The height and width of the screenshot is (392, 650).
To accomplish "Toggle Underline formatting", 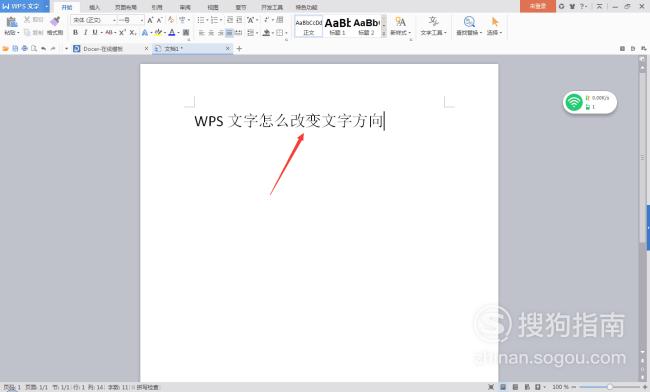I will coord(95,32).
